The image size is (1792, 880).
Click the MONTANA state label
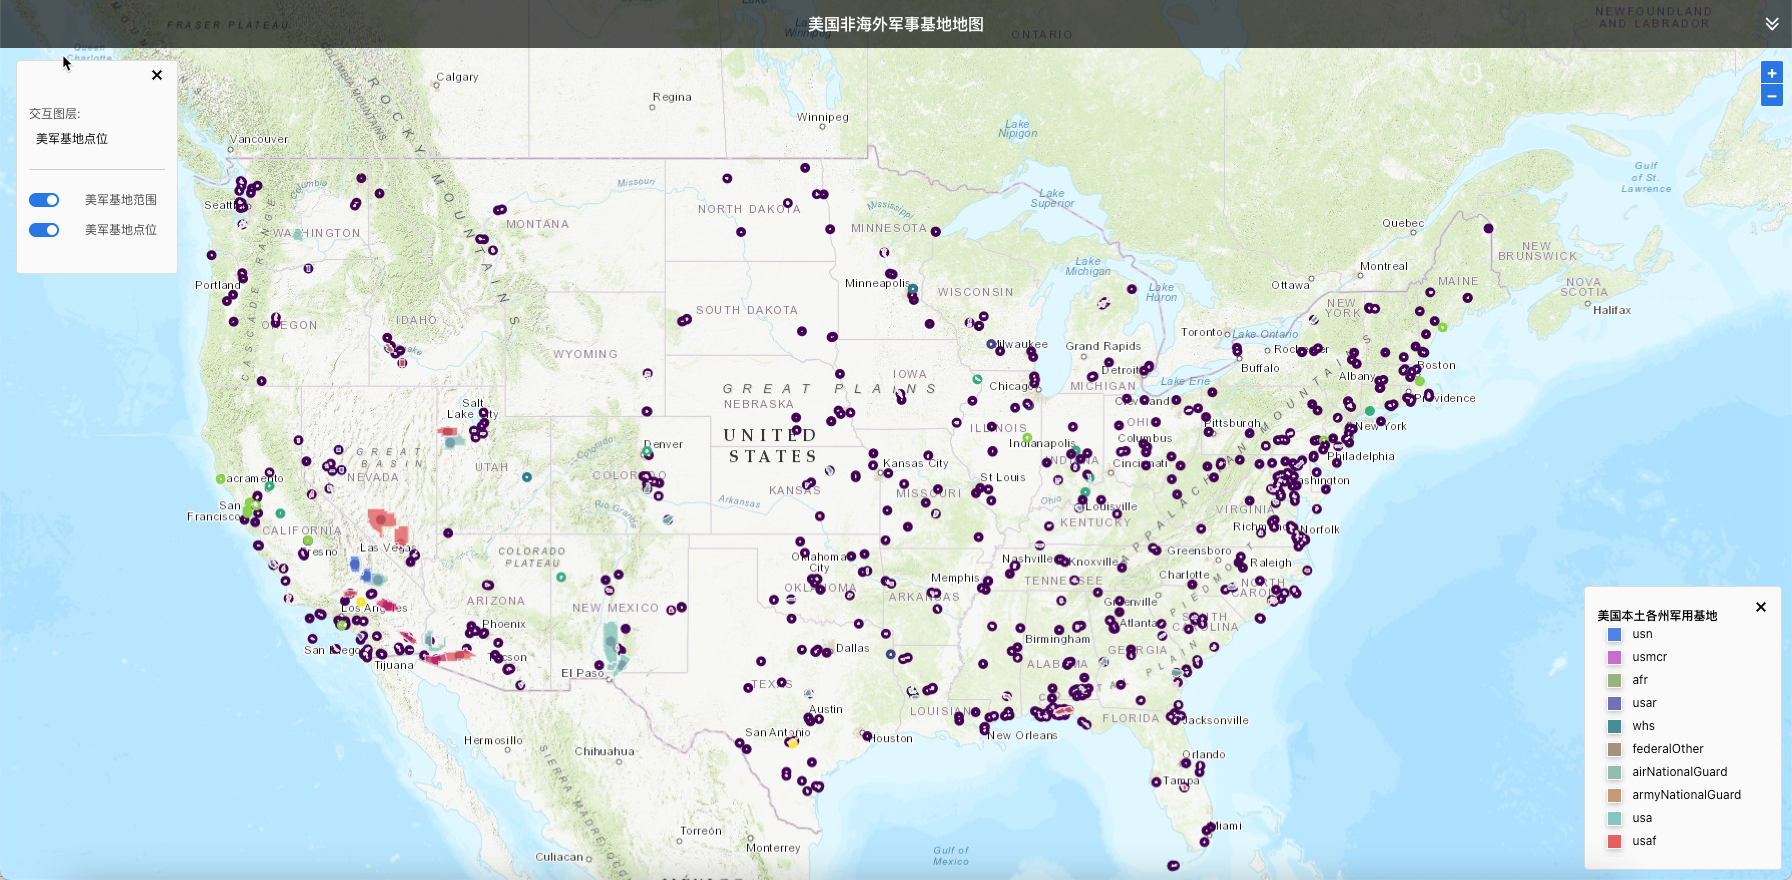coord(537,224)
